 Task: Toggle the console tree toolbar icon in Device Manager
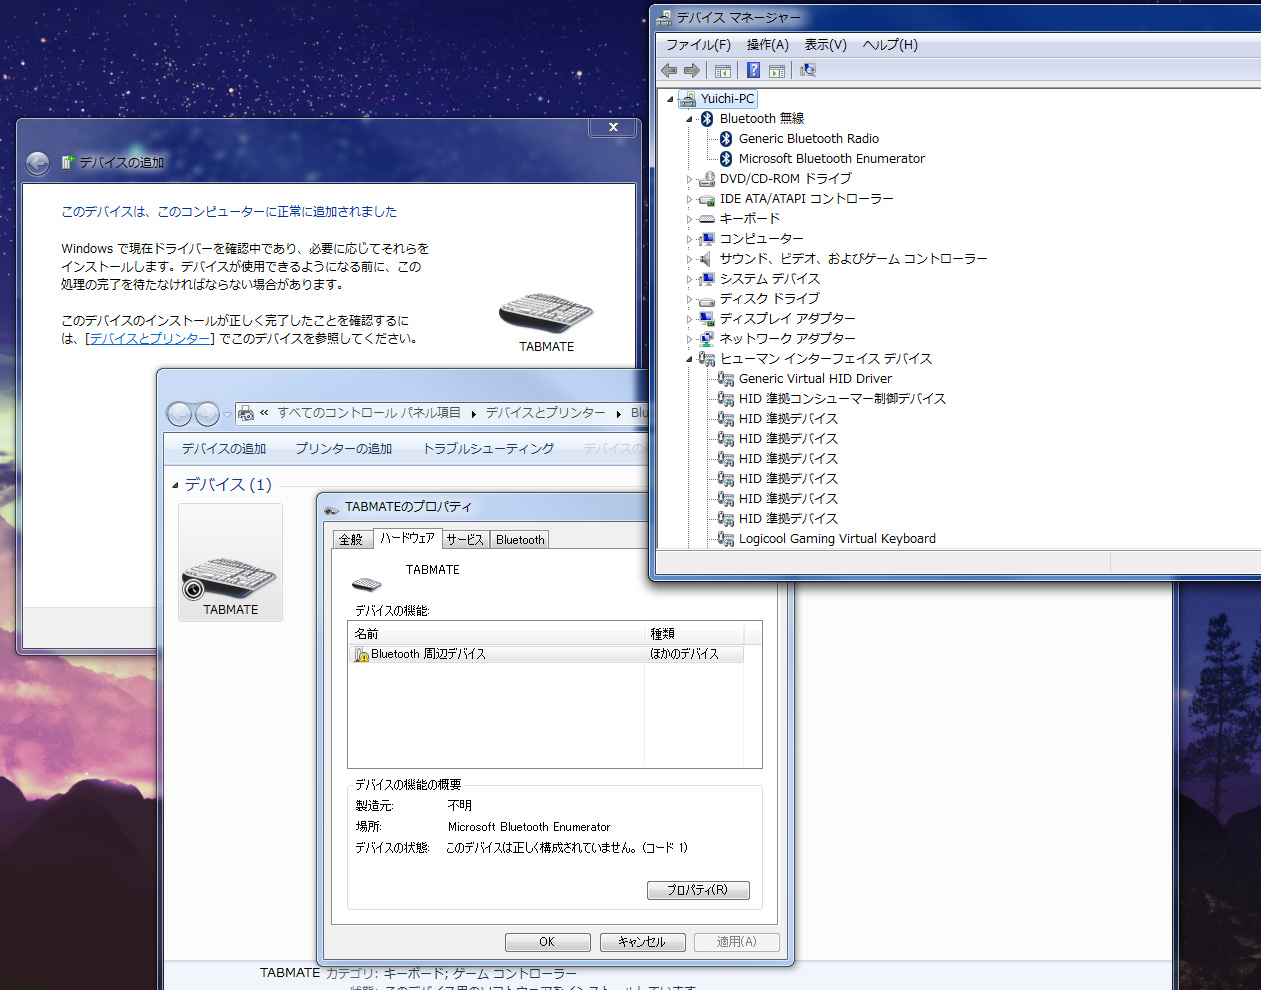coord(723,70)
